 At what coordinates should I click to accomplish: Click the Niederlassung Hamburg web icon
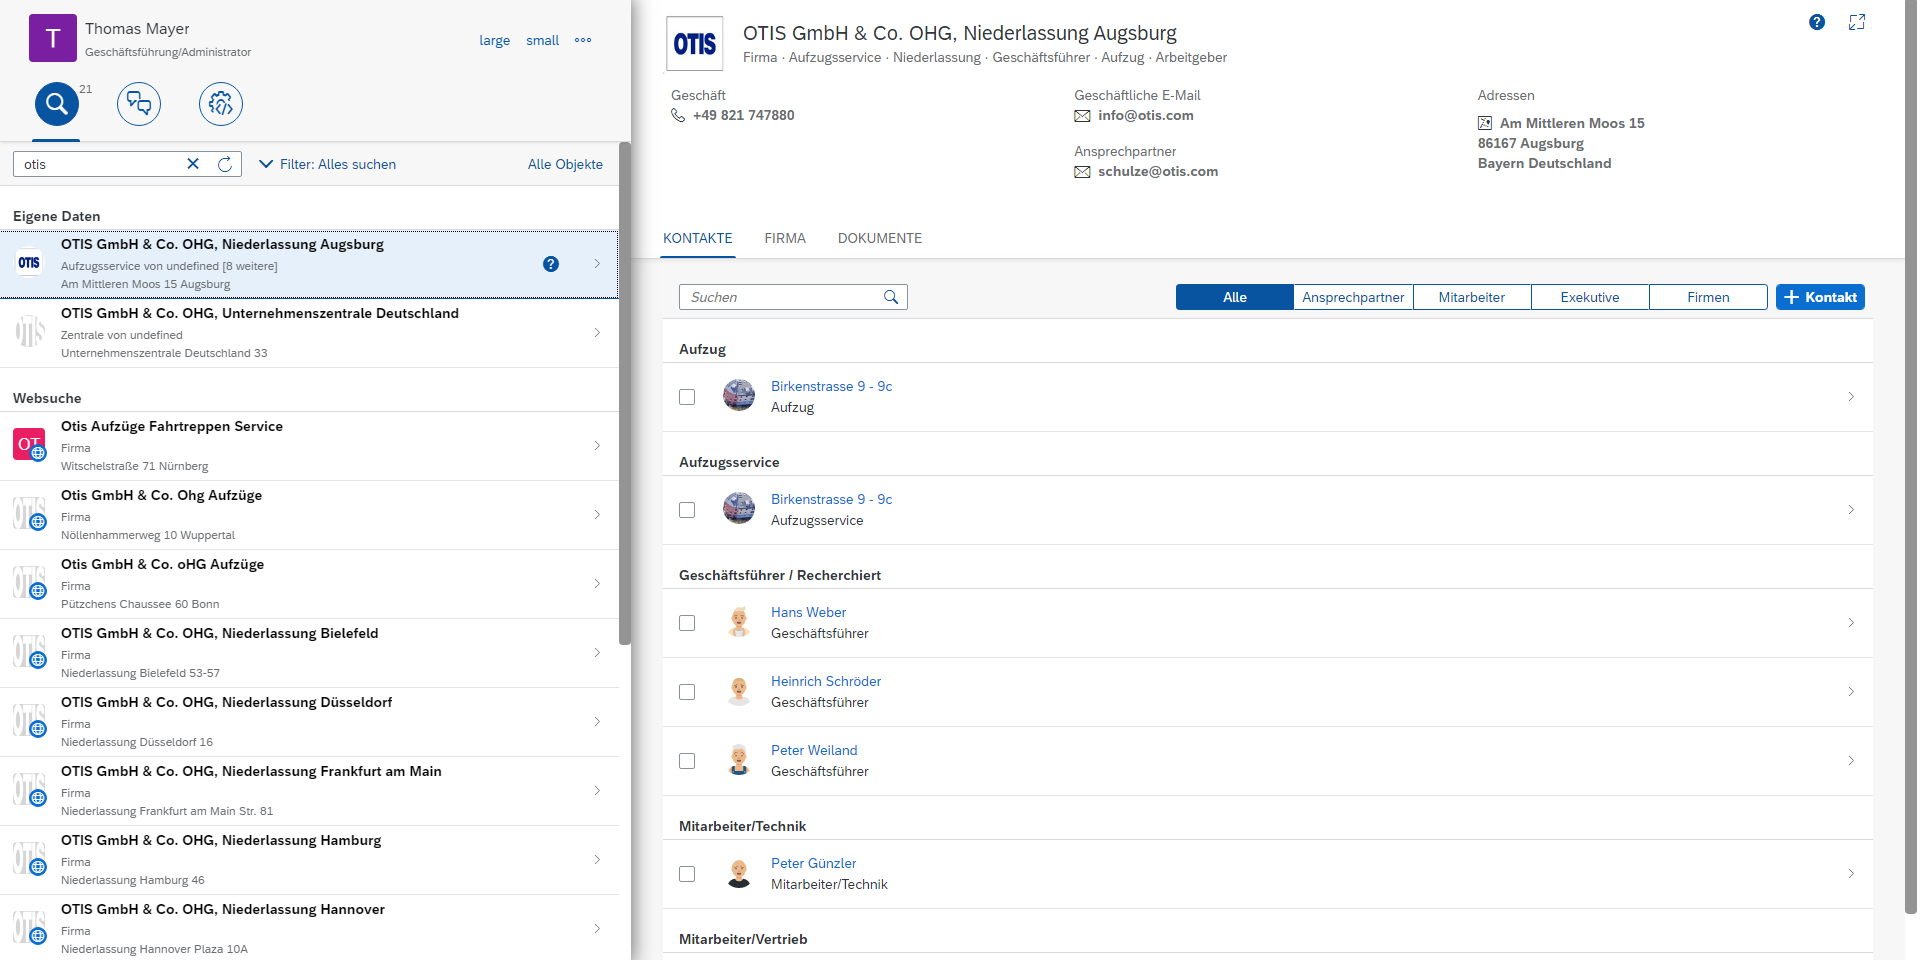point(29,858)
